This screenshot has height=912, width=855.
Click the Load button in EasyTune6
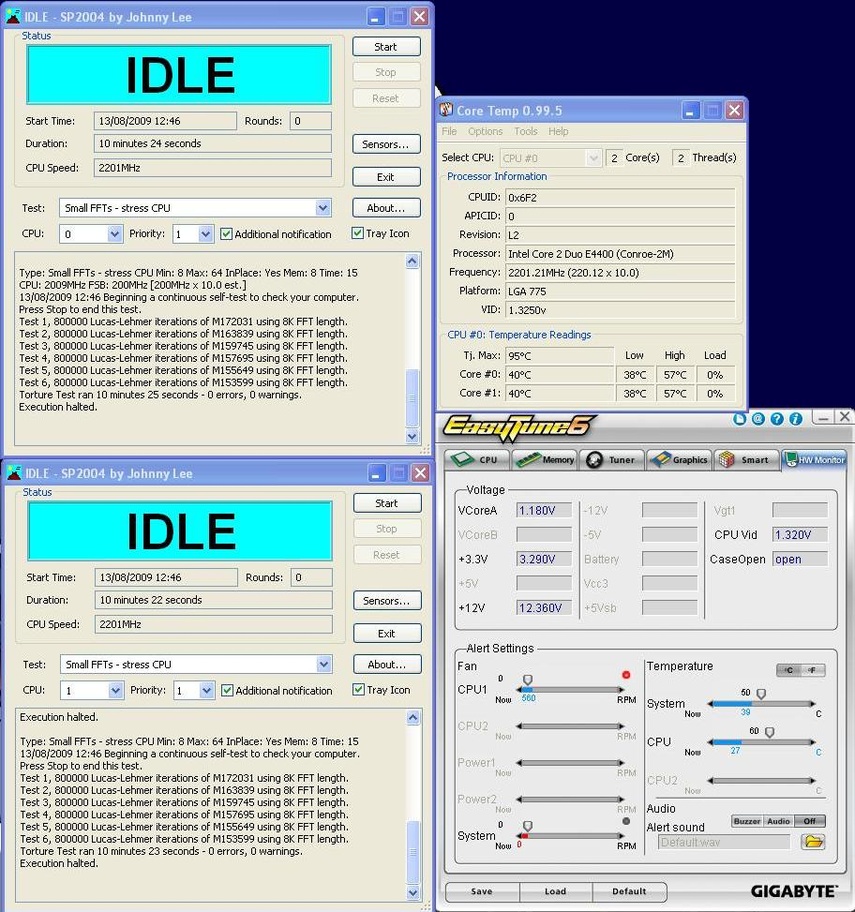click(555, 891)
